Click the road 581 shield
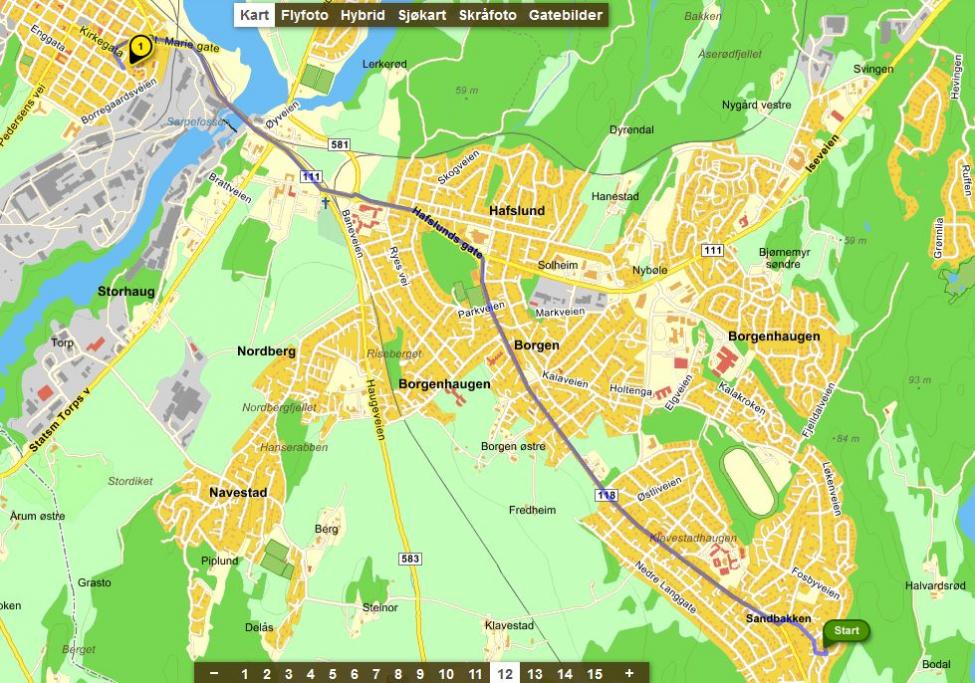Screen dimensions: 975x683 [x=339, y=144]
